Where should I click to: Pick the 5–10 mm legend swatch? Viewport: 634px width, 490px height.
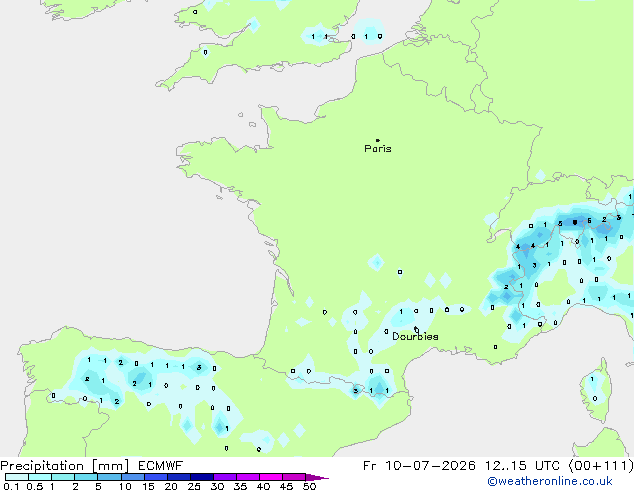(x=109, y=477)
